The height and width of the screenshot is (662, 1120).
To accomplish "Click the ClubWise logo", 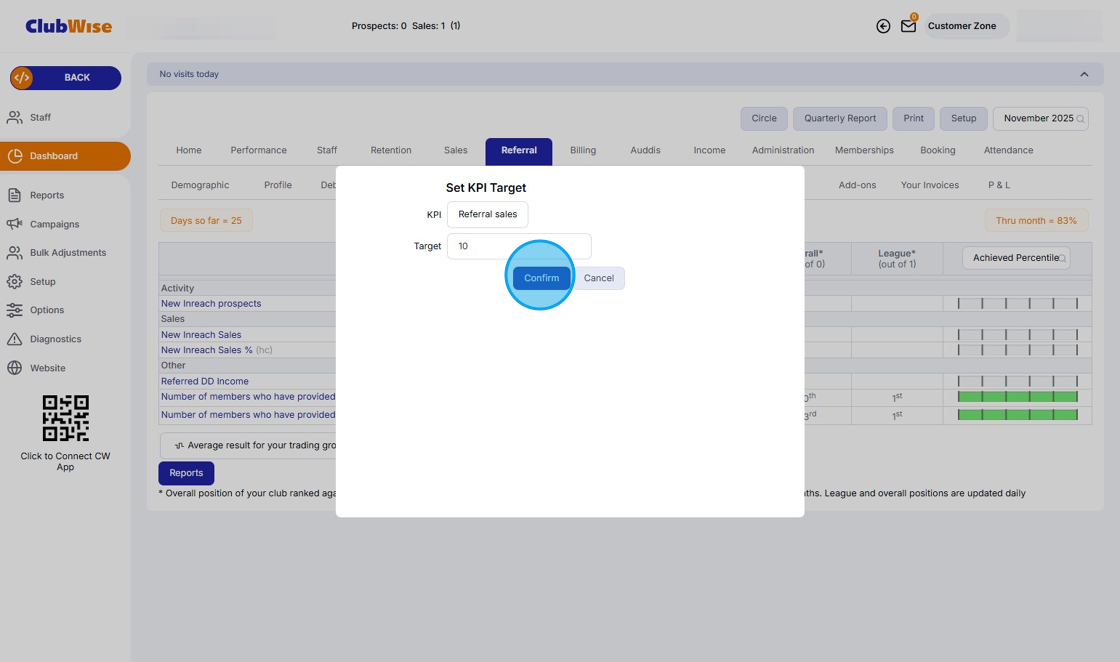I will tap(69, 26).
